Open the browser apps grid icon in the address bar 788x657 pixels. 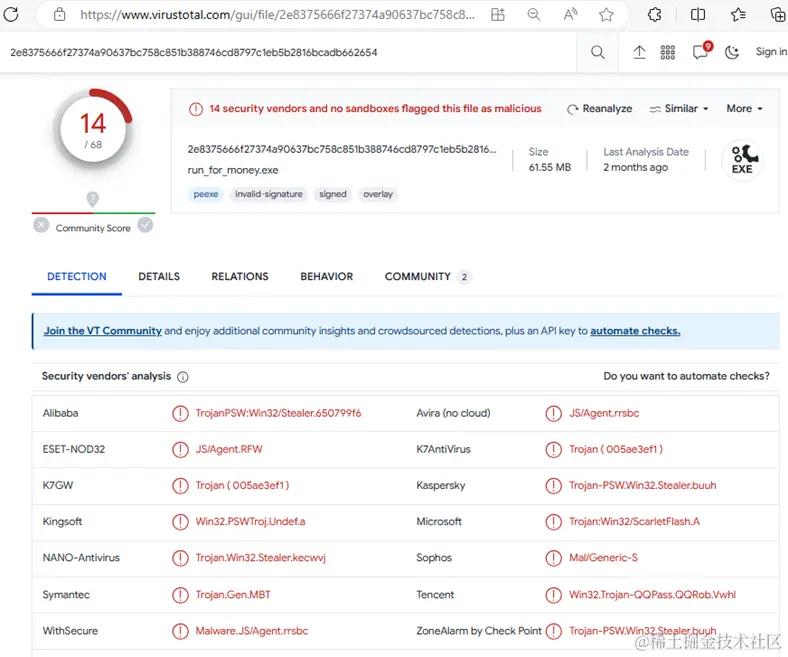pyautogui.click(x=498, y=15)
